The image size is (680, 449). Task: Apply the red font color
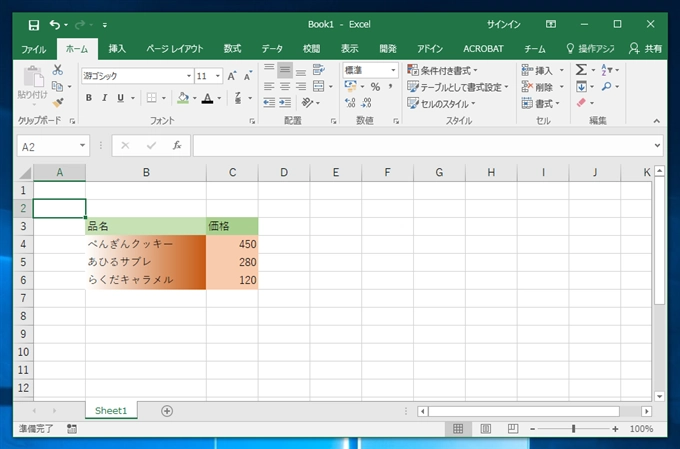coord(208,98)
